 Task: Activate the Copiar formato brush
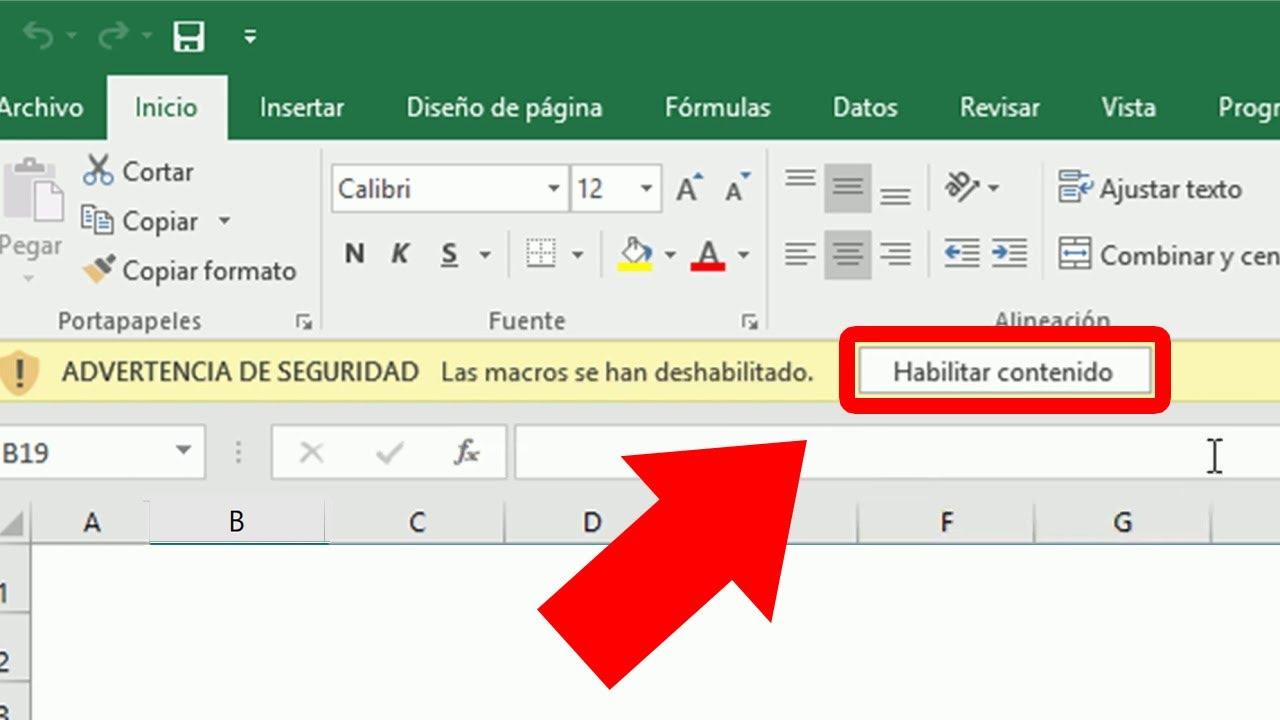pyautogui.click(x=97, y=270)
